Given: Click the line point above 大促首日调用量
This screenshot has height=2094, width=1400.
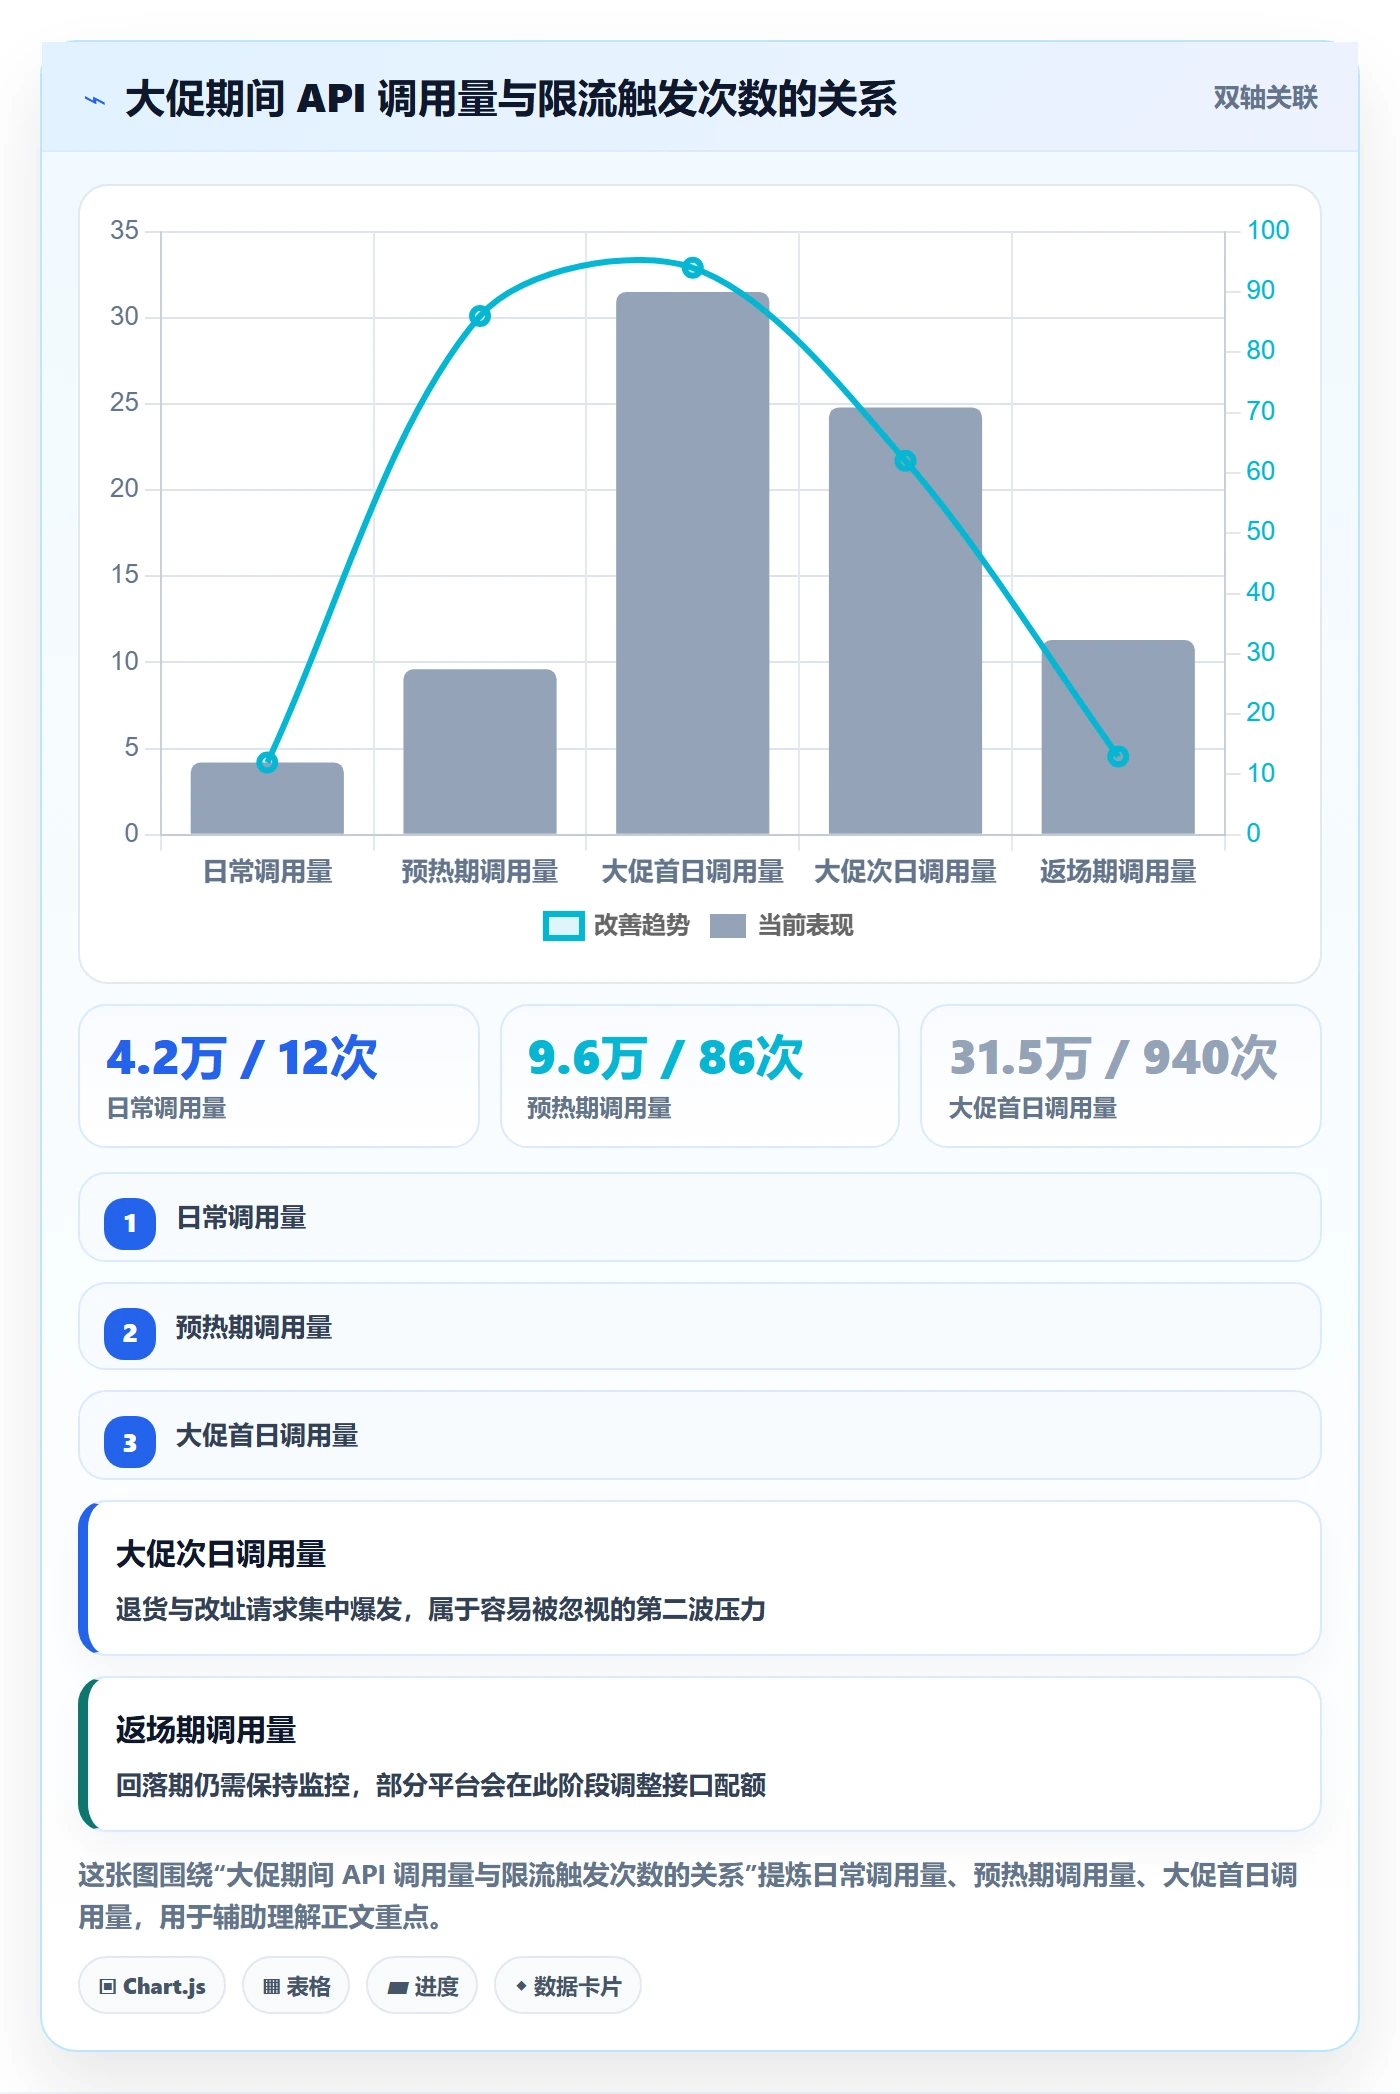Looking at the screenshot, I should click(693, 268).
